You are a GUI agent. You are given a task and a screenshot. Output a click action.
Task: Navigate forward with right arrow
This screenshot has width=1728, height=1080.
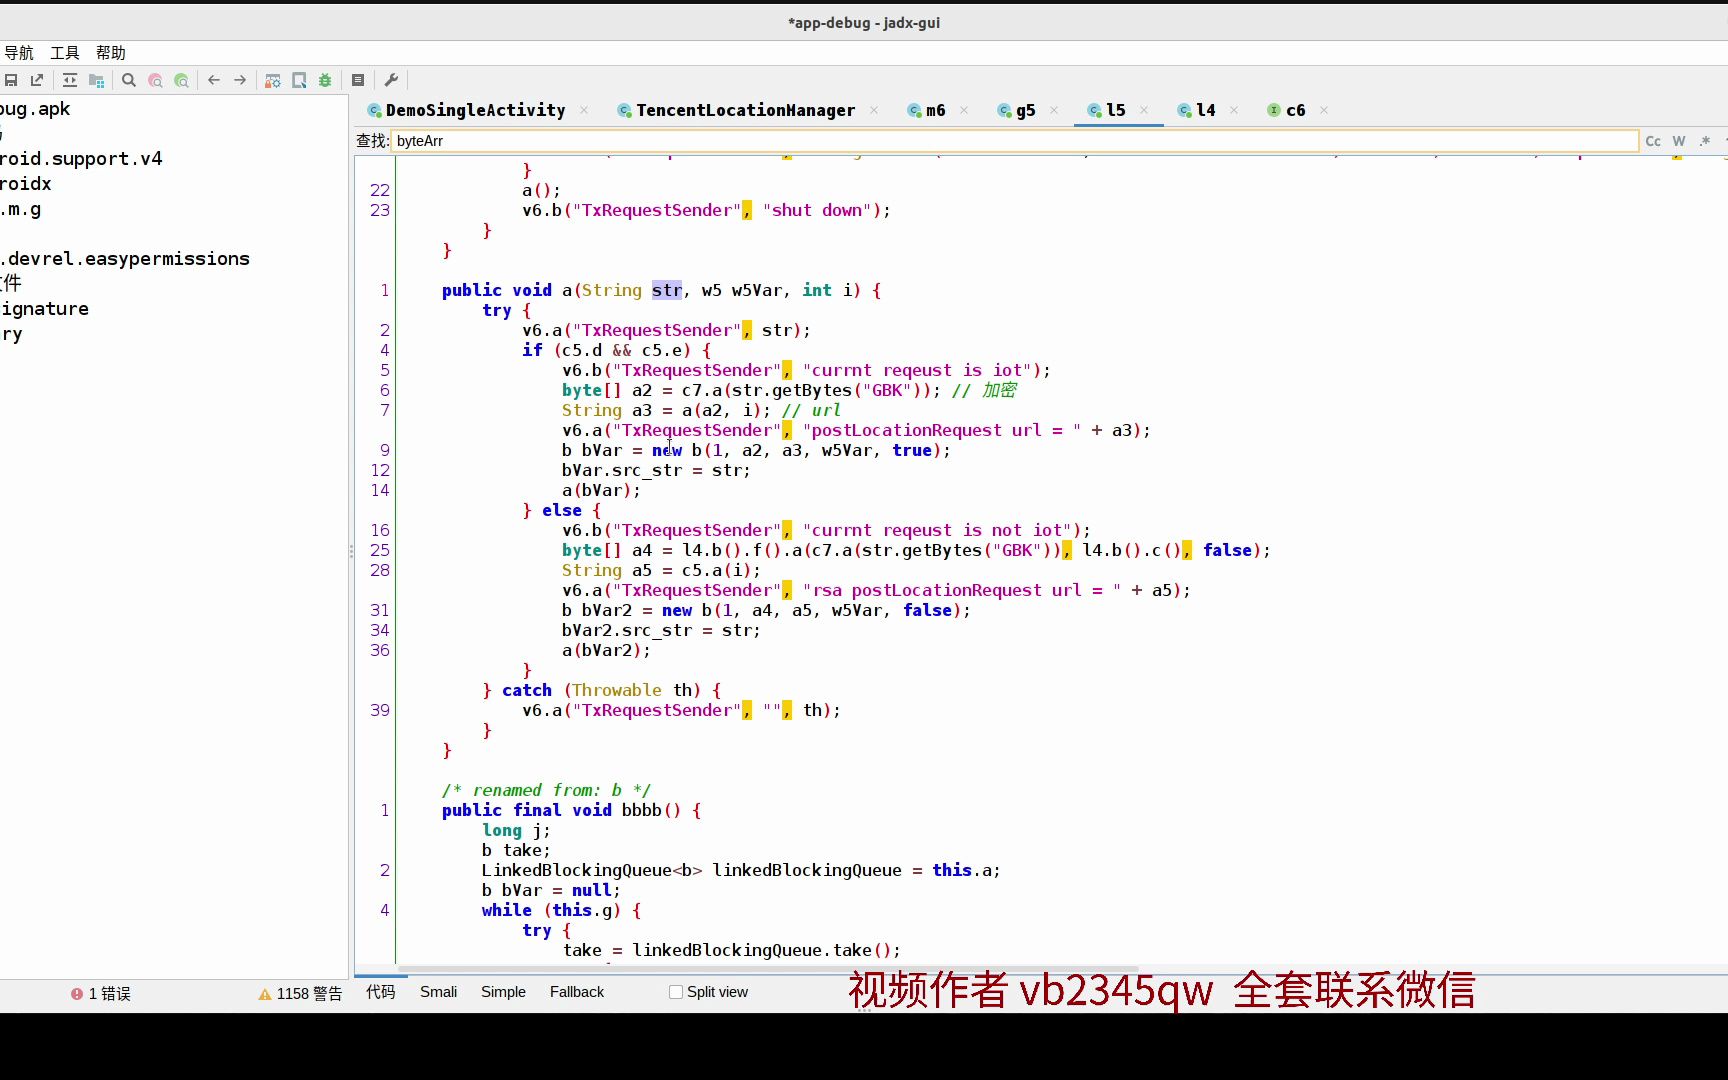click(240, 80)
